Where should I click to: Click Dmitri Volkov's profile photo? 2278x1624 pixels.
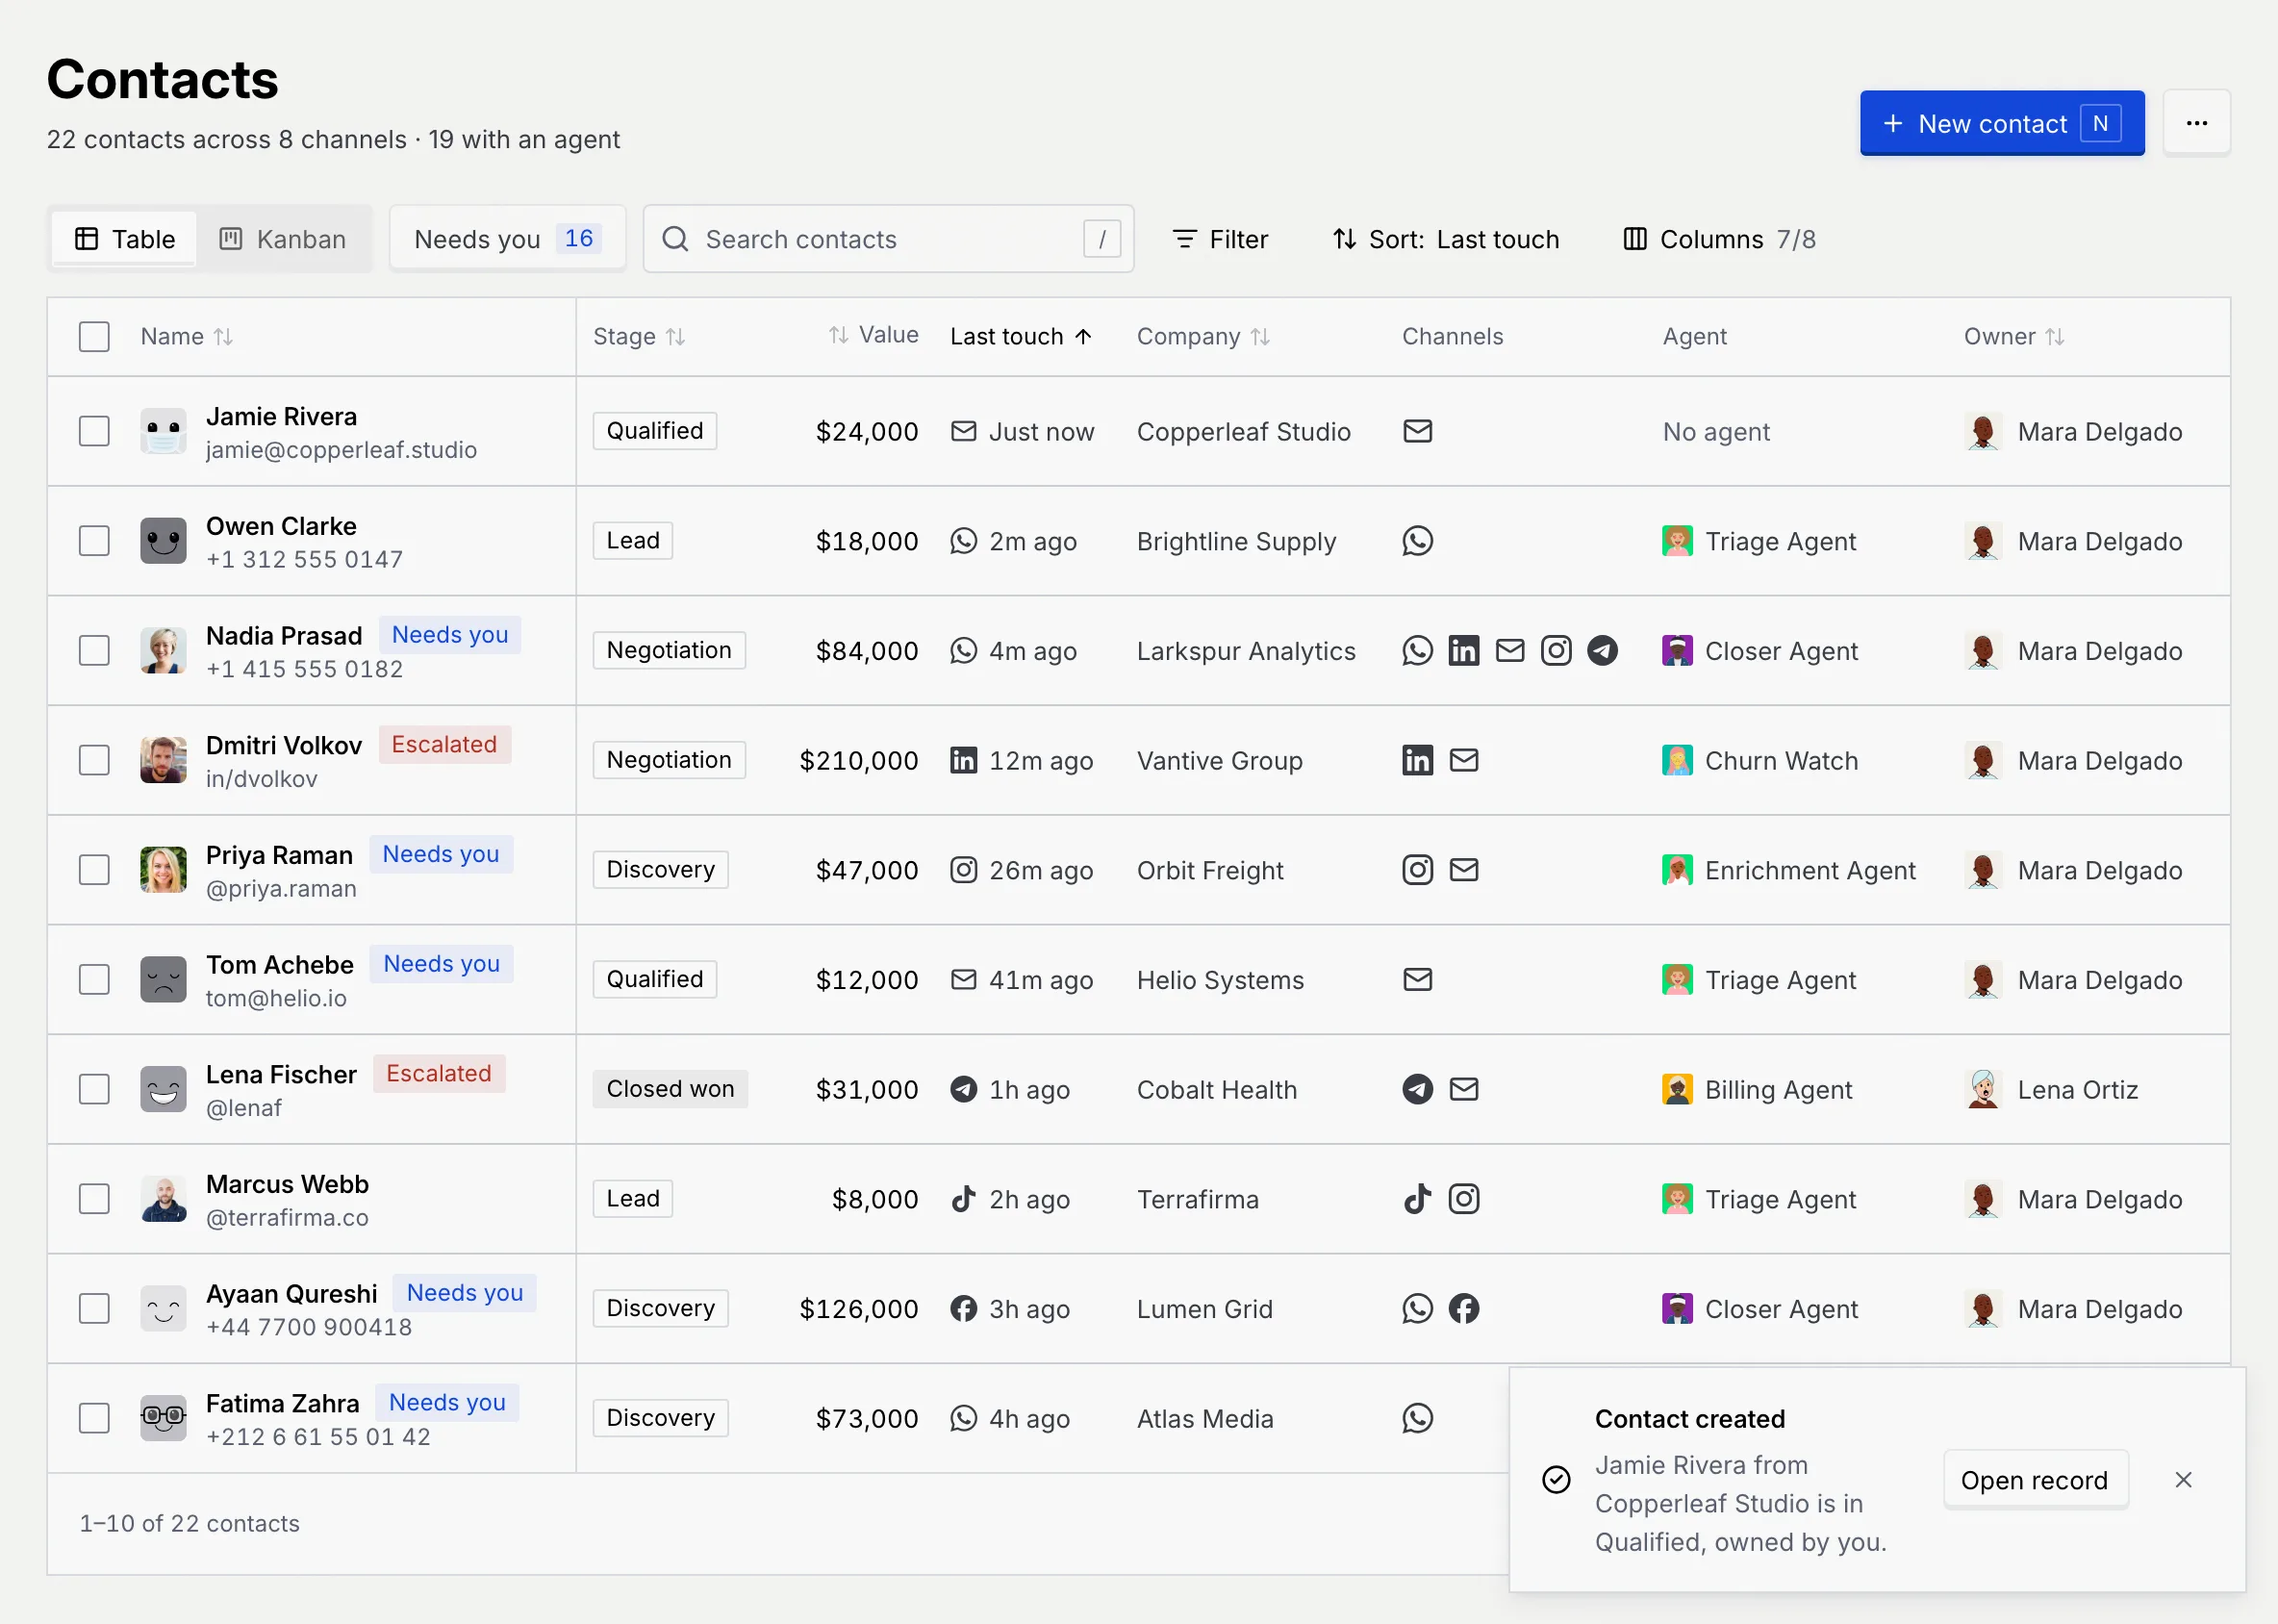[163, 760]
